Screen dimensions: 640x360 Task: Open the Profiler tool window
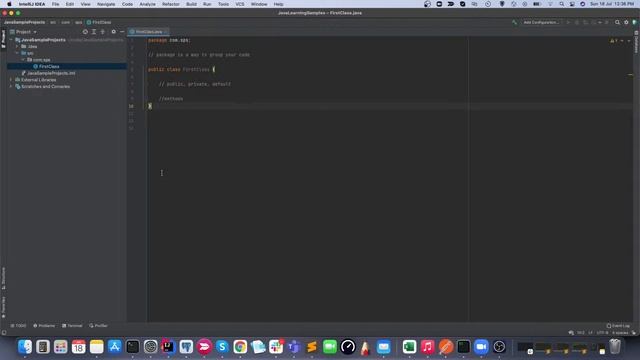tap(98, 326)
